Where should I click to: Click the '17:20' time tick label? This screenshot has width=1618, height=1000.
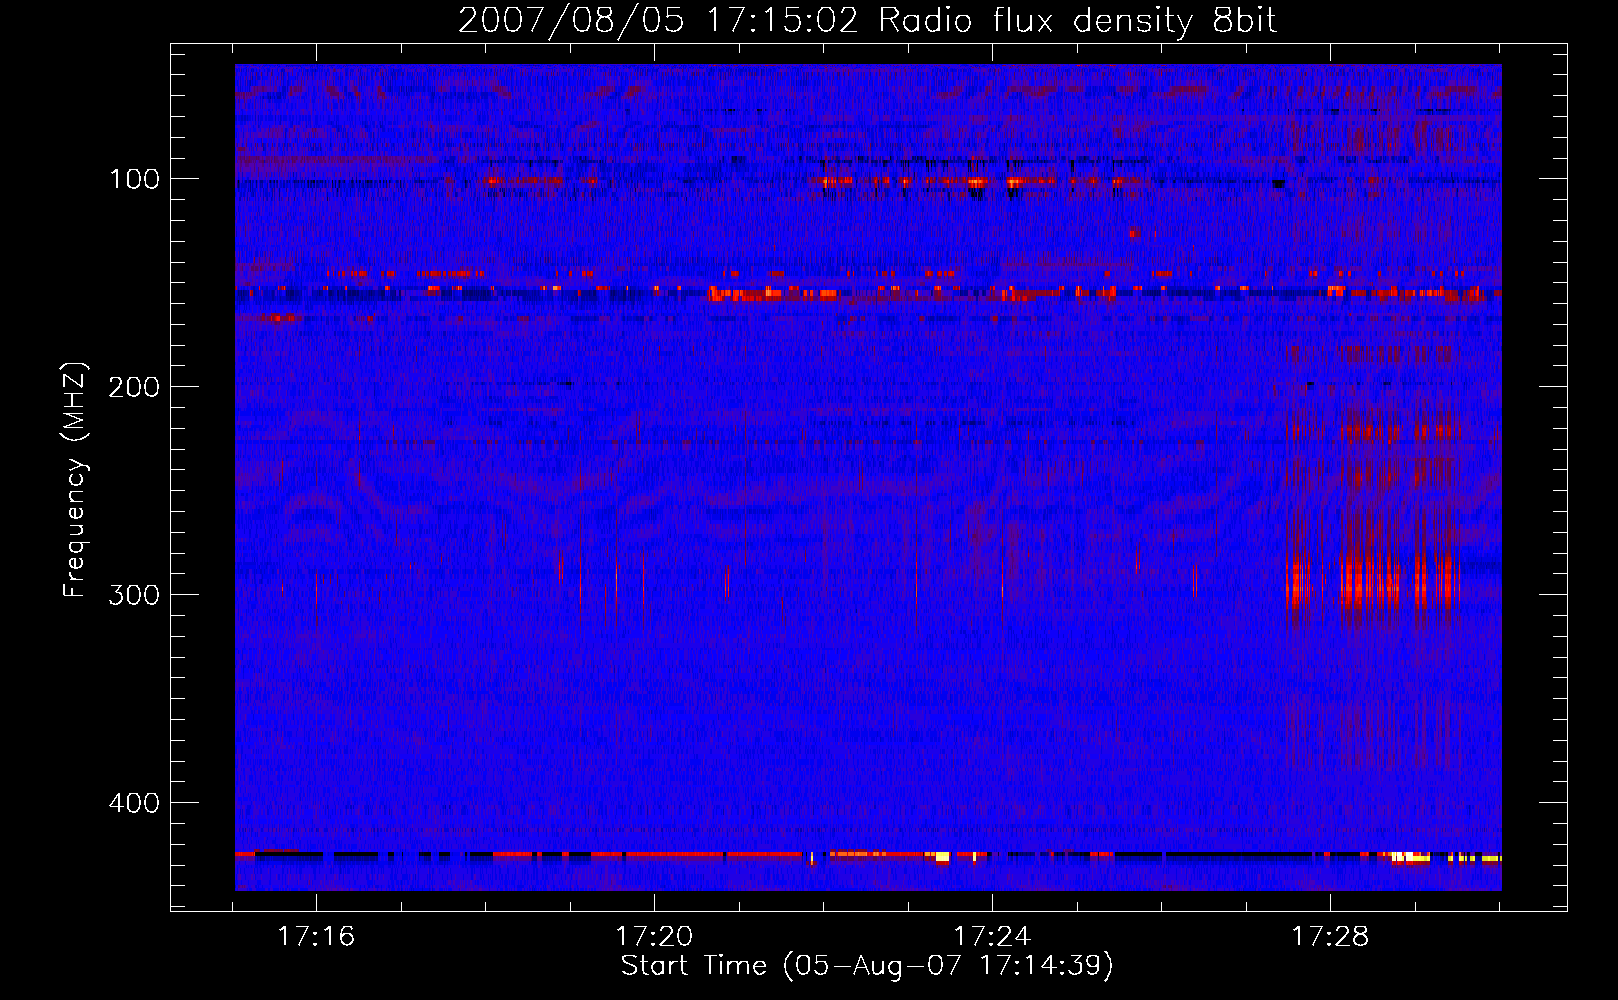(x=654, y=937)
